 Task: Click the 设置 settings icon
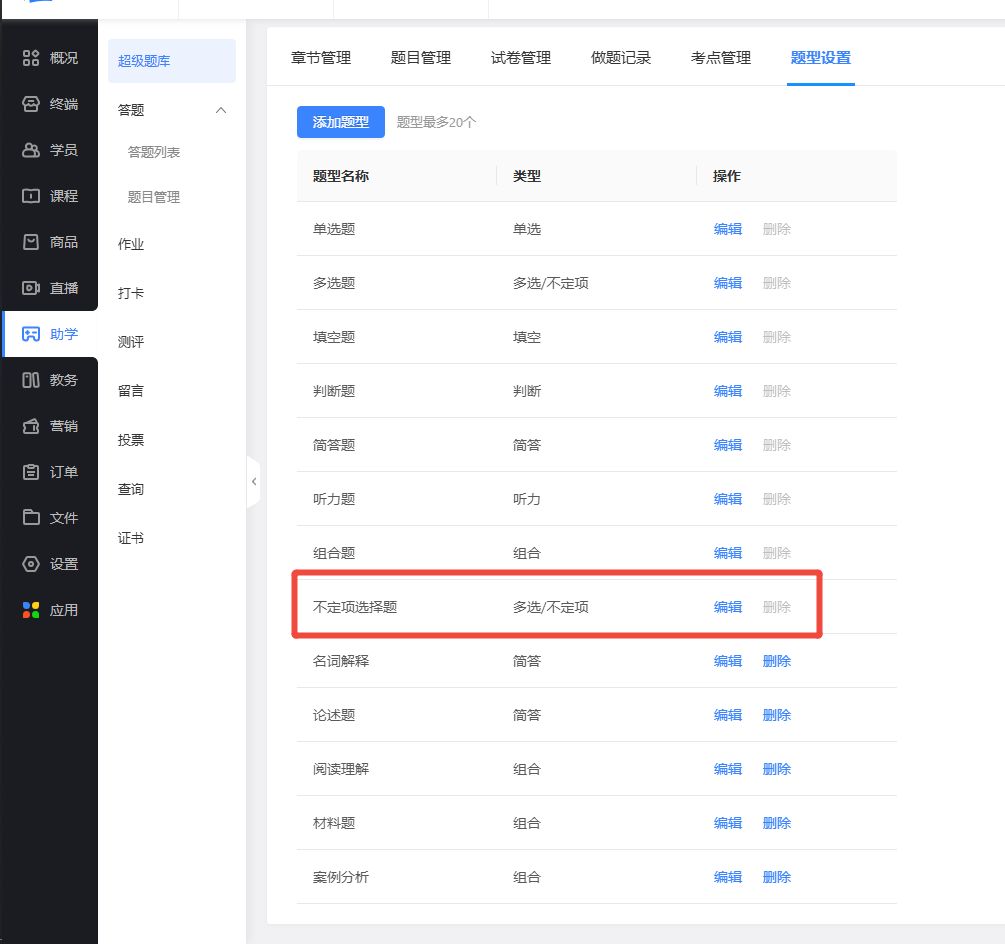tap(31, 564)
